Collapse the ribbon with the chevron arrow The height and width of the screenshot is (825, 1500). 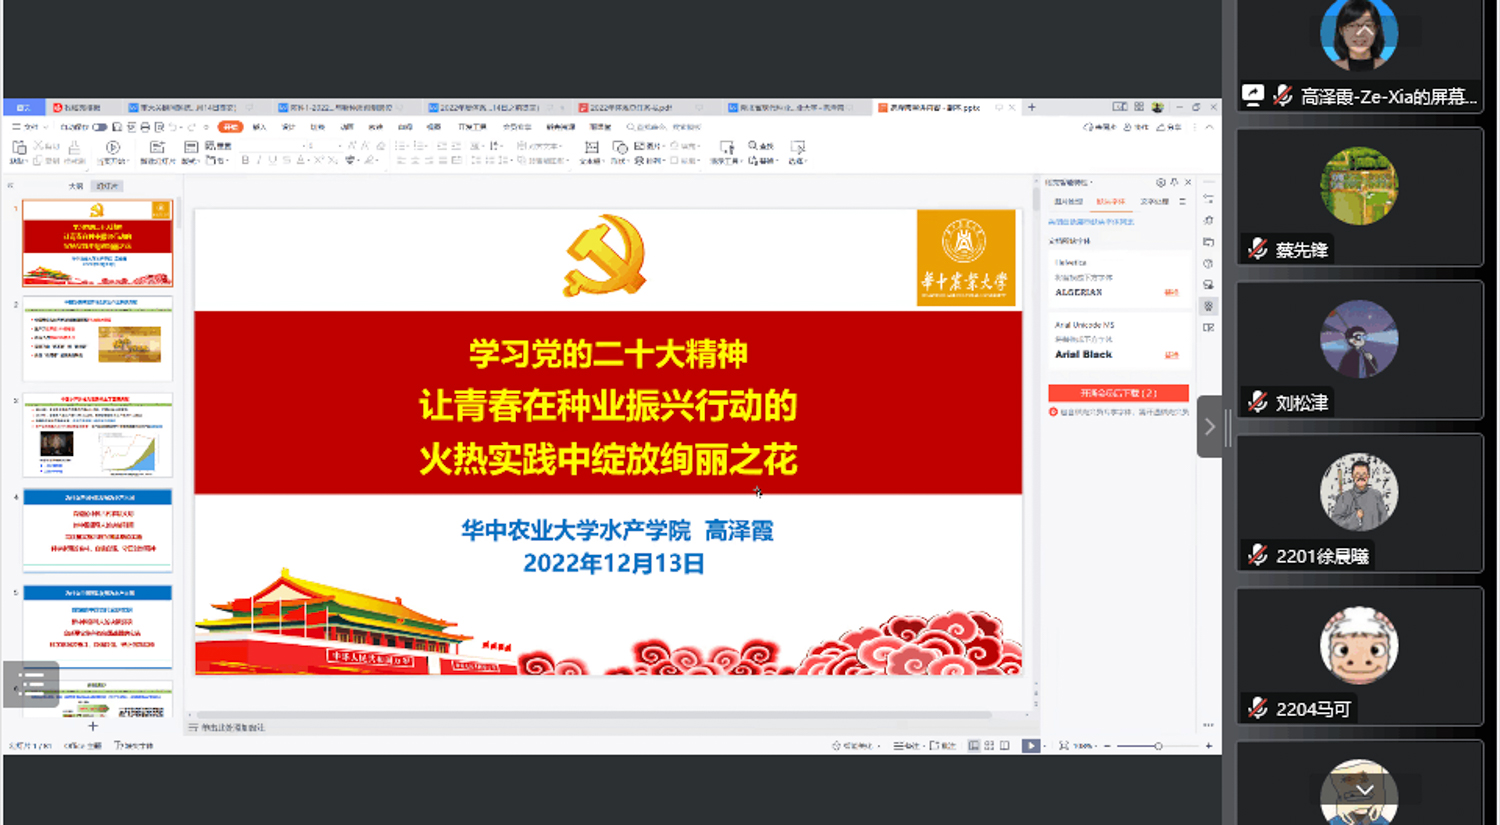tap(1209, 127)
